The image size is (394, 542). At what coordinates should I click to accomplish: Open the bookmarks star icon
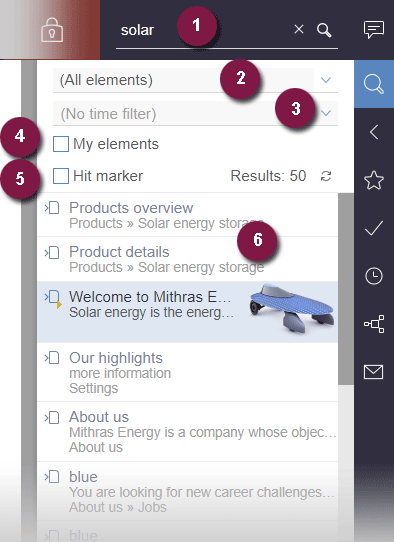pos(374,180)
